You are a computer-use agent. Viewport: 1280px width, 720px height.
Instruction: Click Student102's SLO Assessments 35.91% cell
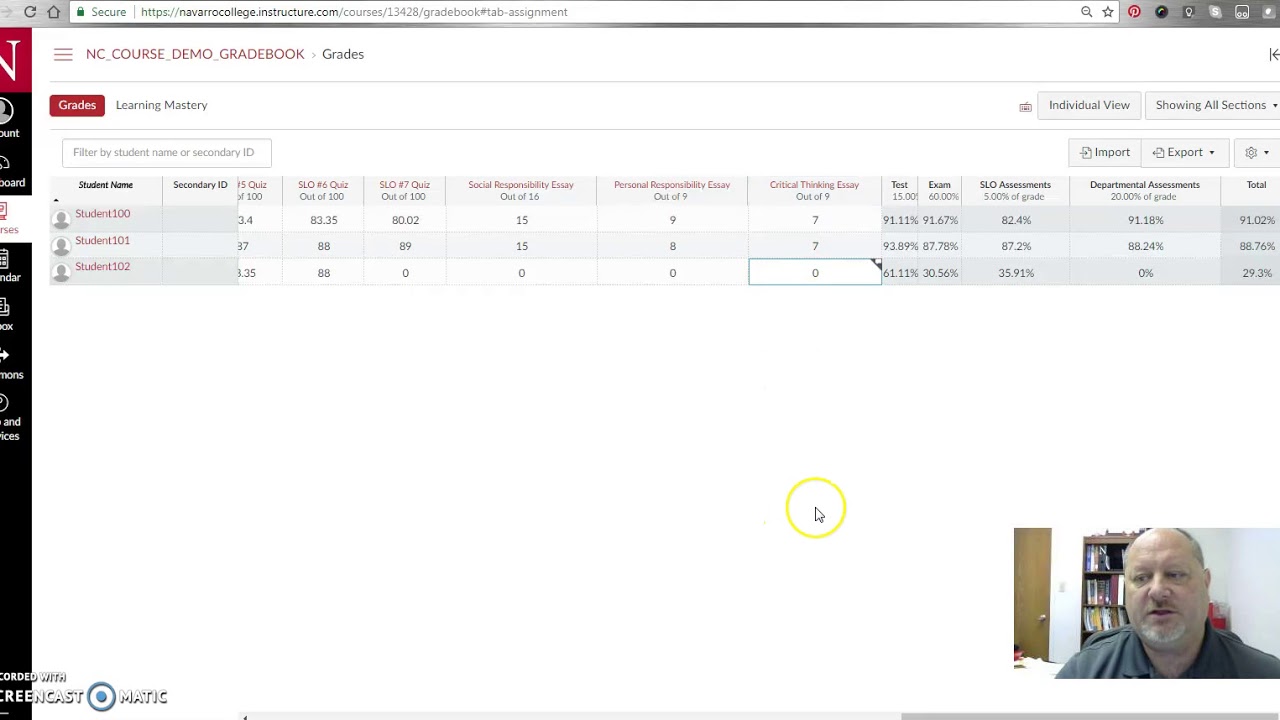pyautogui.click(x=1015, y=273)
